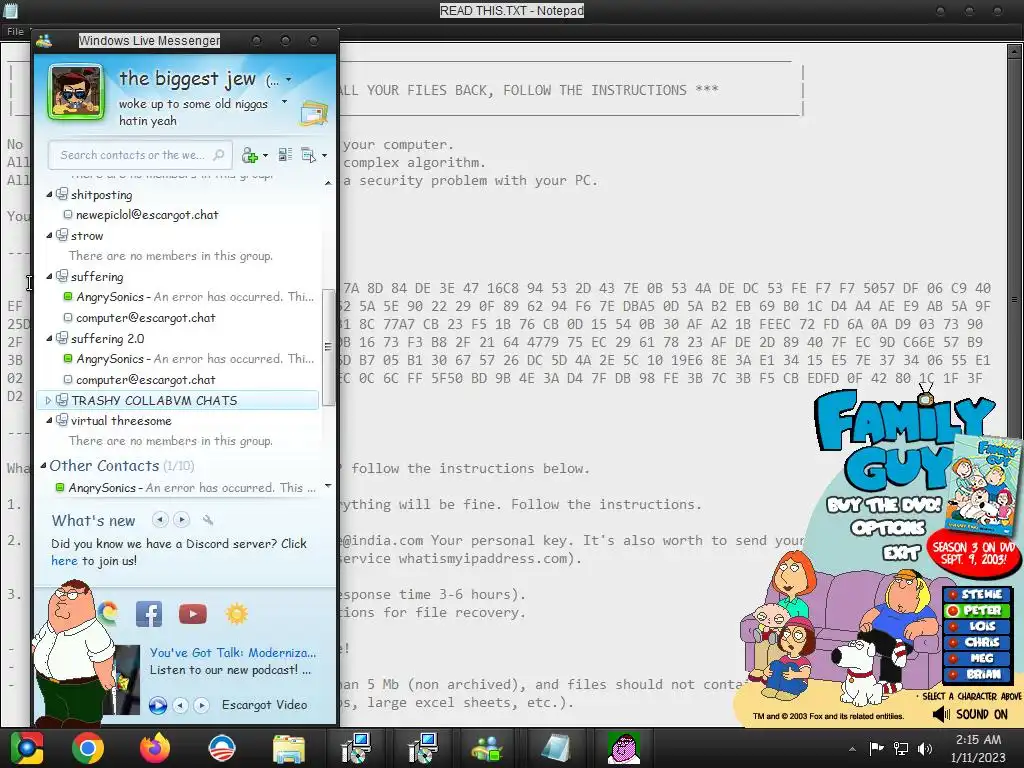Image resolution: width=1024 pixels, height=768 pixels.
Task: Go to previous Escargot Video item
Action: click(x=181, y=705)
